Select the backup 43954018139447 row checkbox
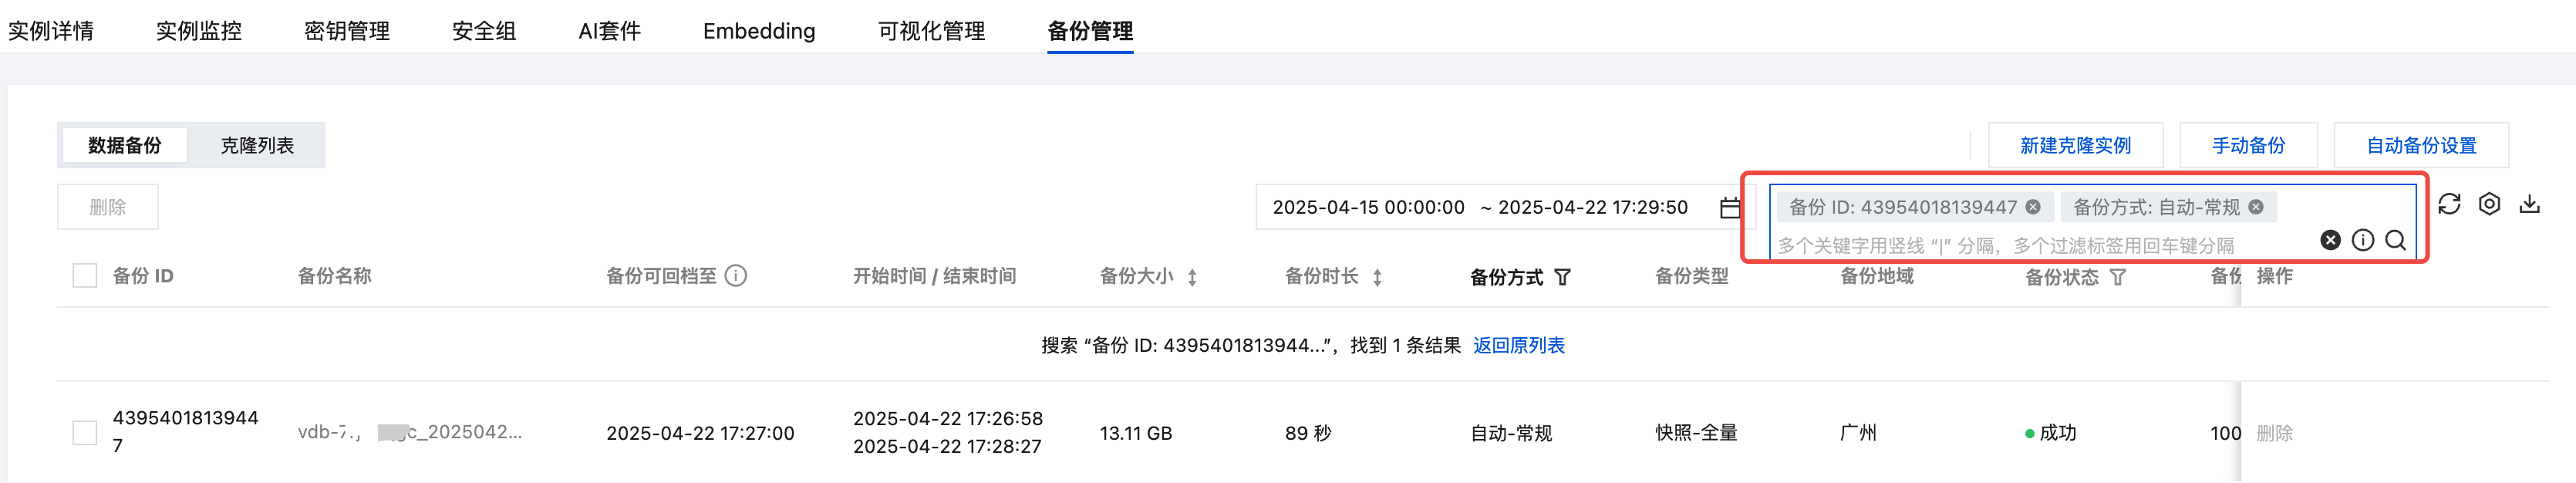The width and height of the screenshot is (2576, 483). tap(85, 432)
